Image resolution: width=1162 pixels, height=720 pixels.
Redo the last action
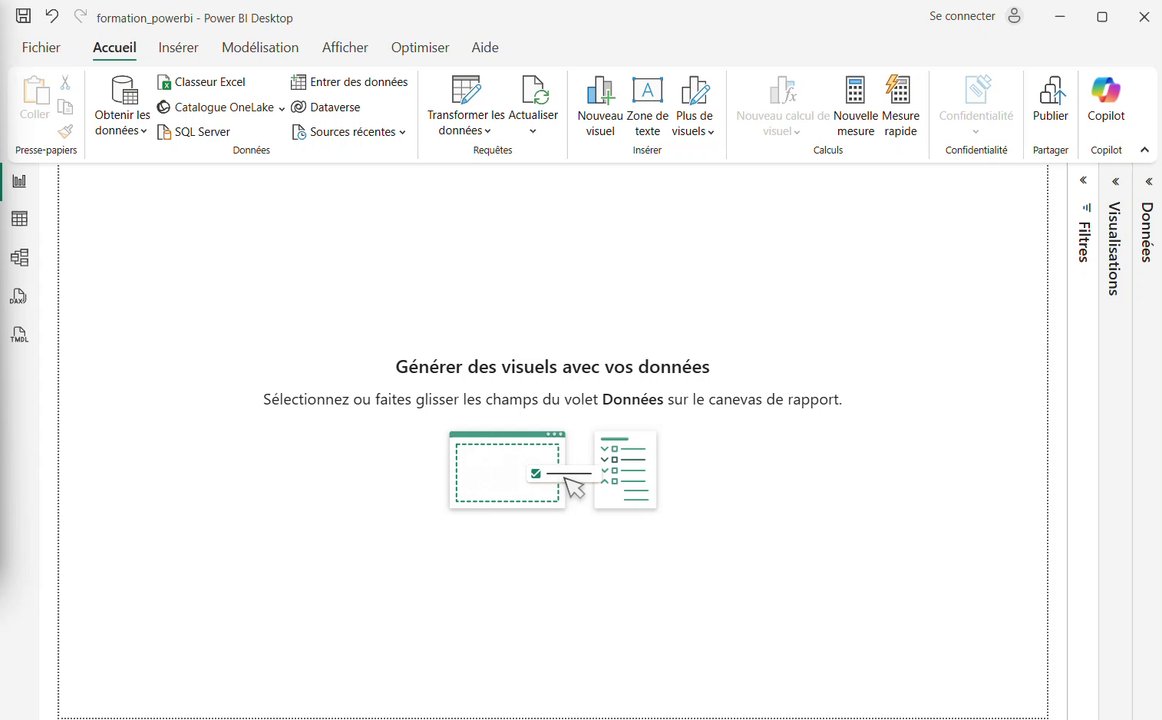[x=80, y=16]
